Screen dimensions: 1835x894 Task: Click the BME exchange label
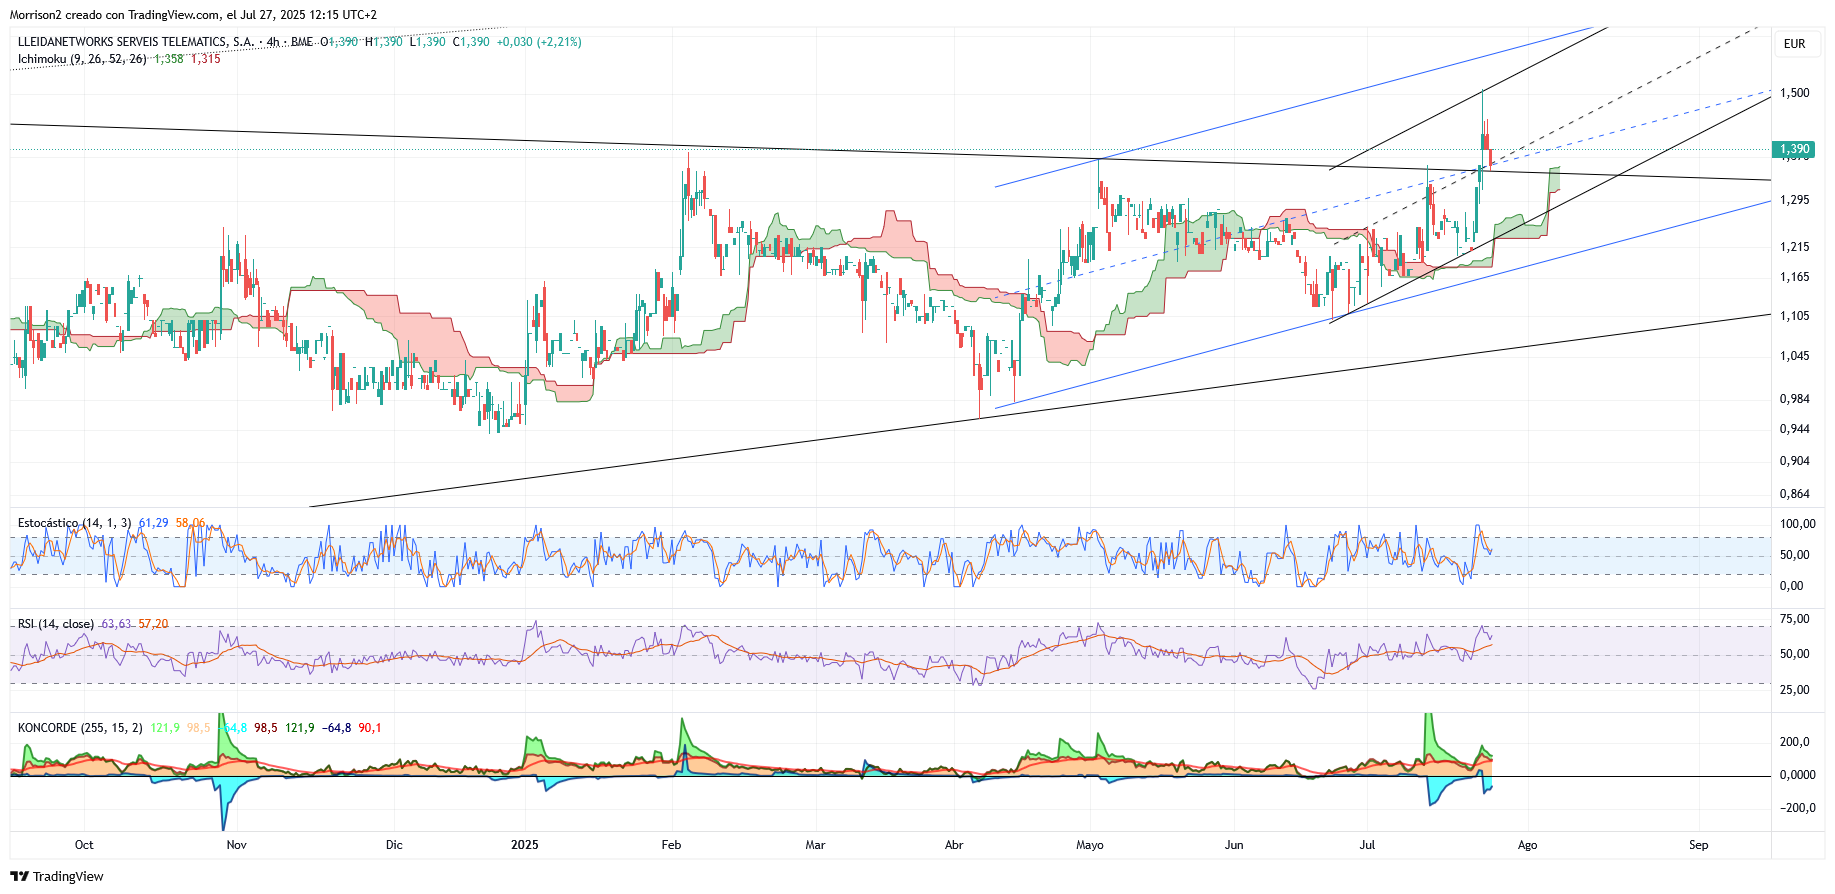pos(302,42)
